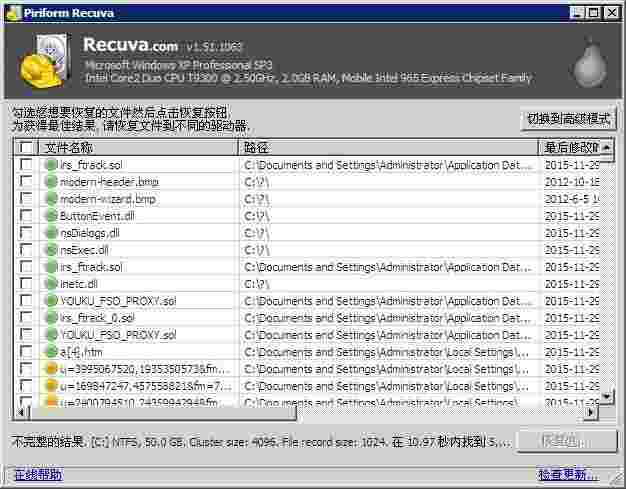This screenshot has height=489, width=626.
Task: Select the file name starting u=3995067520
Action: [145, 369]
